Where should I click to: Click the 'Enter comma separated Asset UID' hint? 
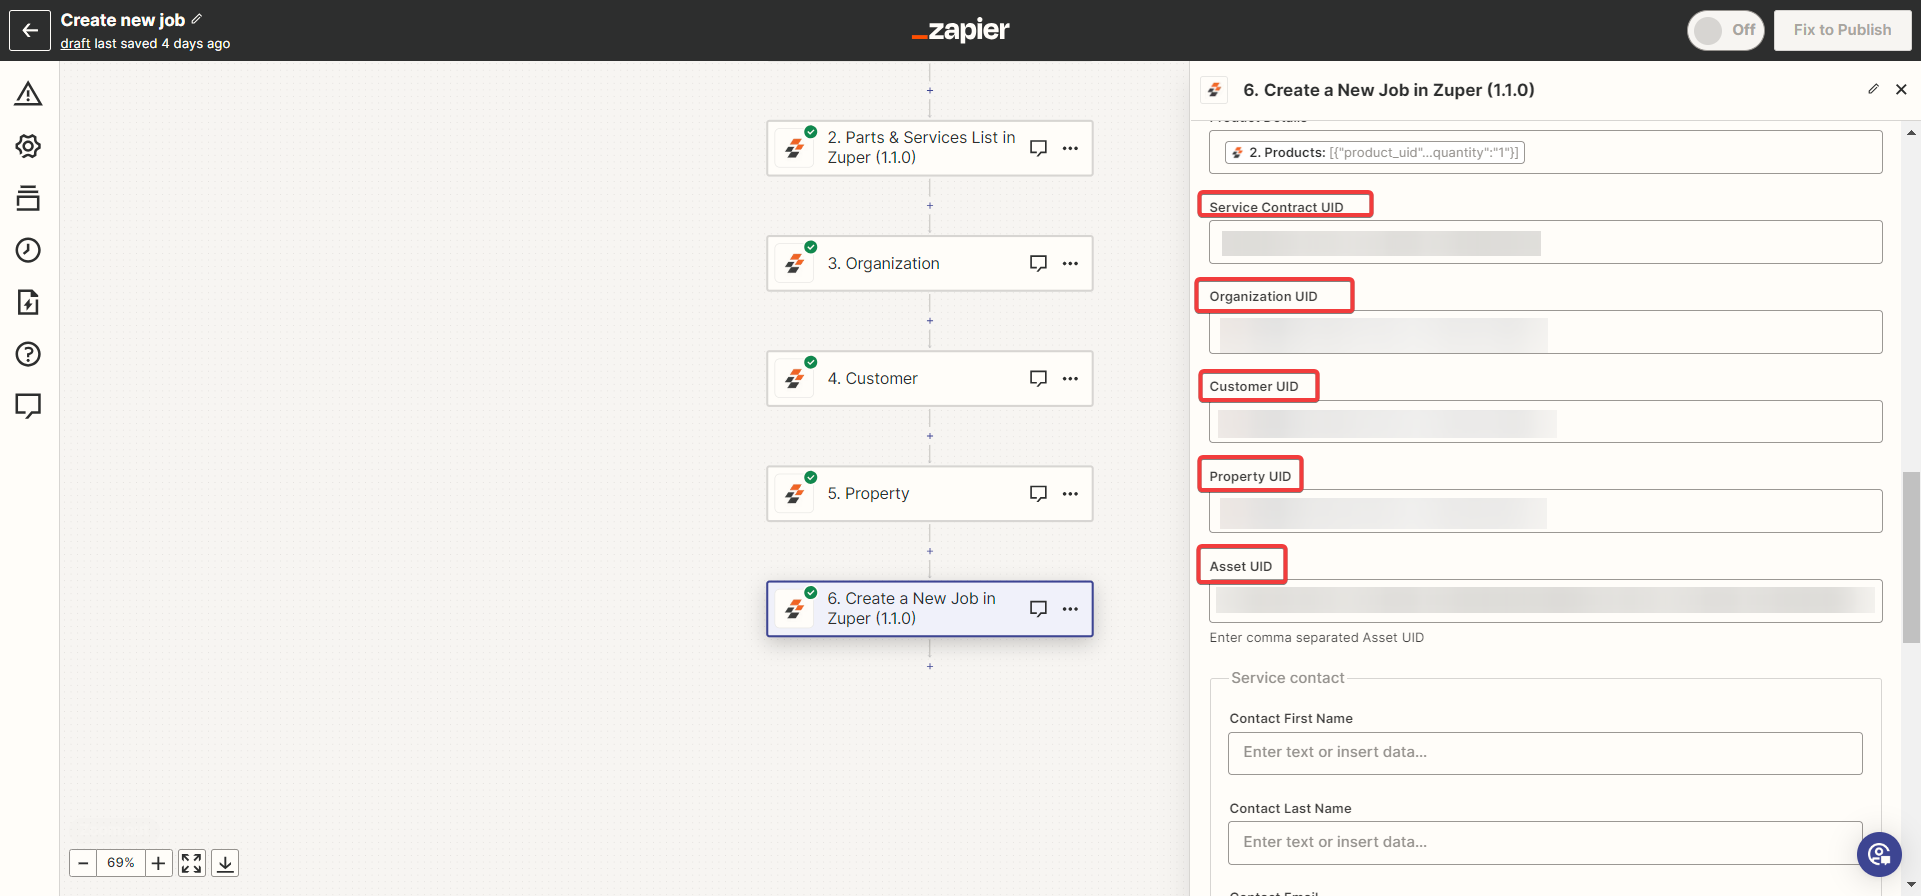[1316, 638]
